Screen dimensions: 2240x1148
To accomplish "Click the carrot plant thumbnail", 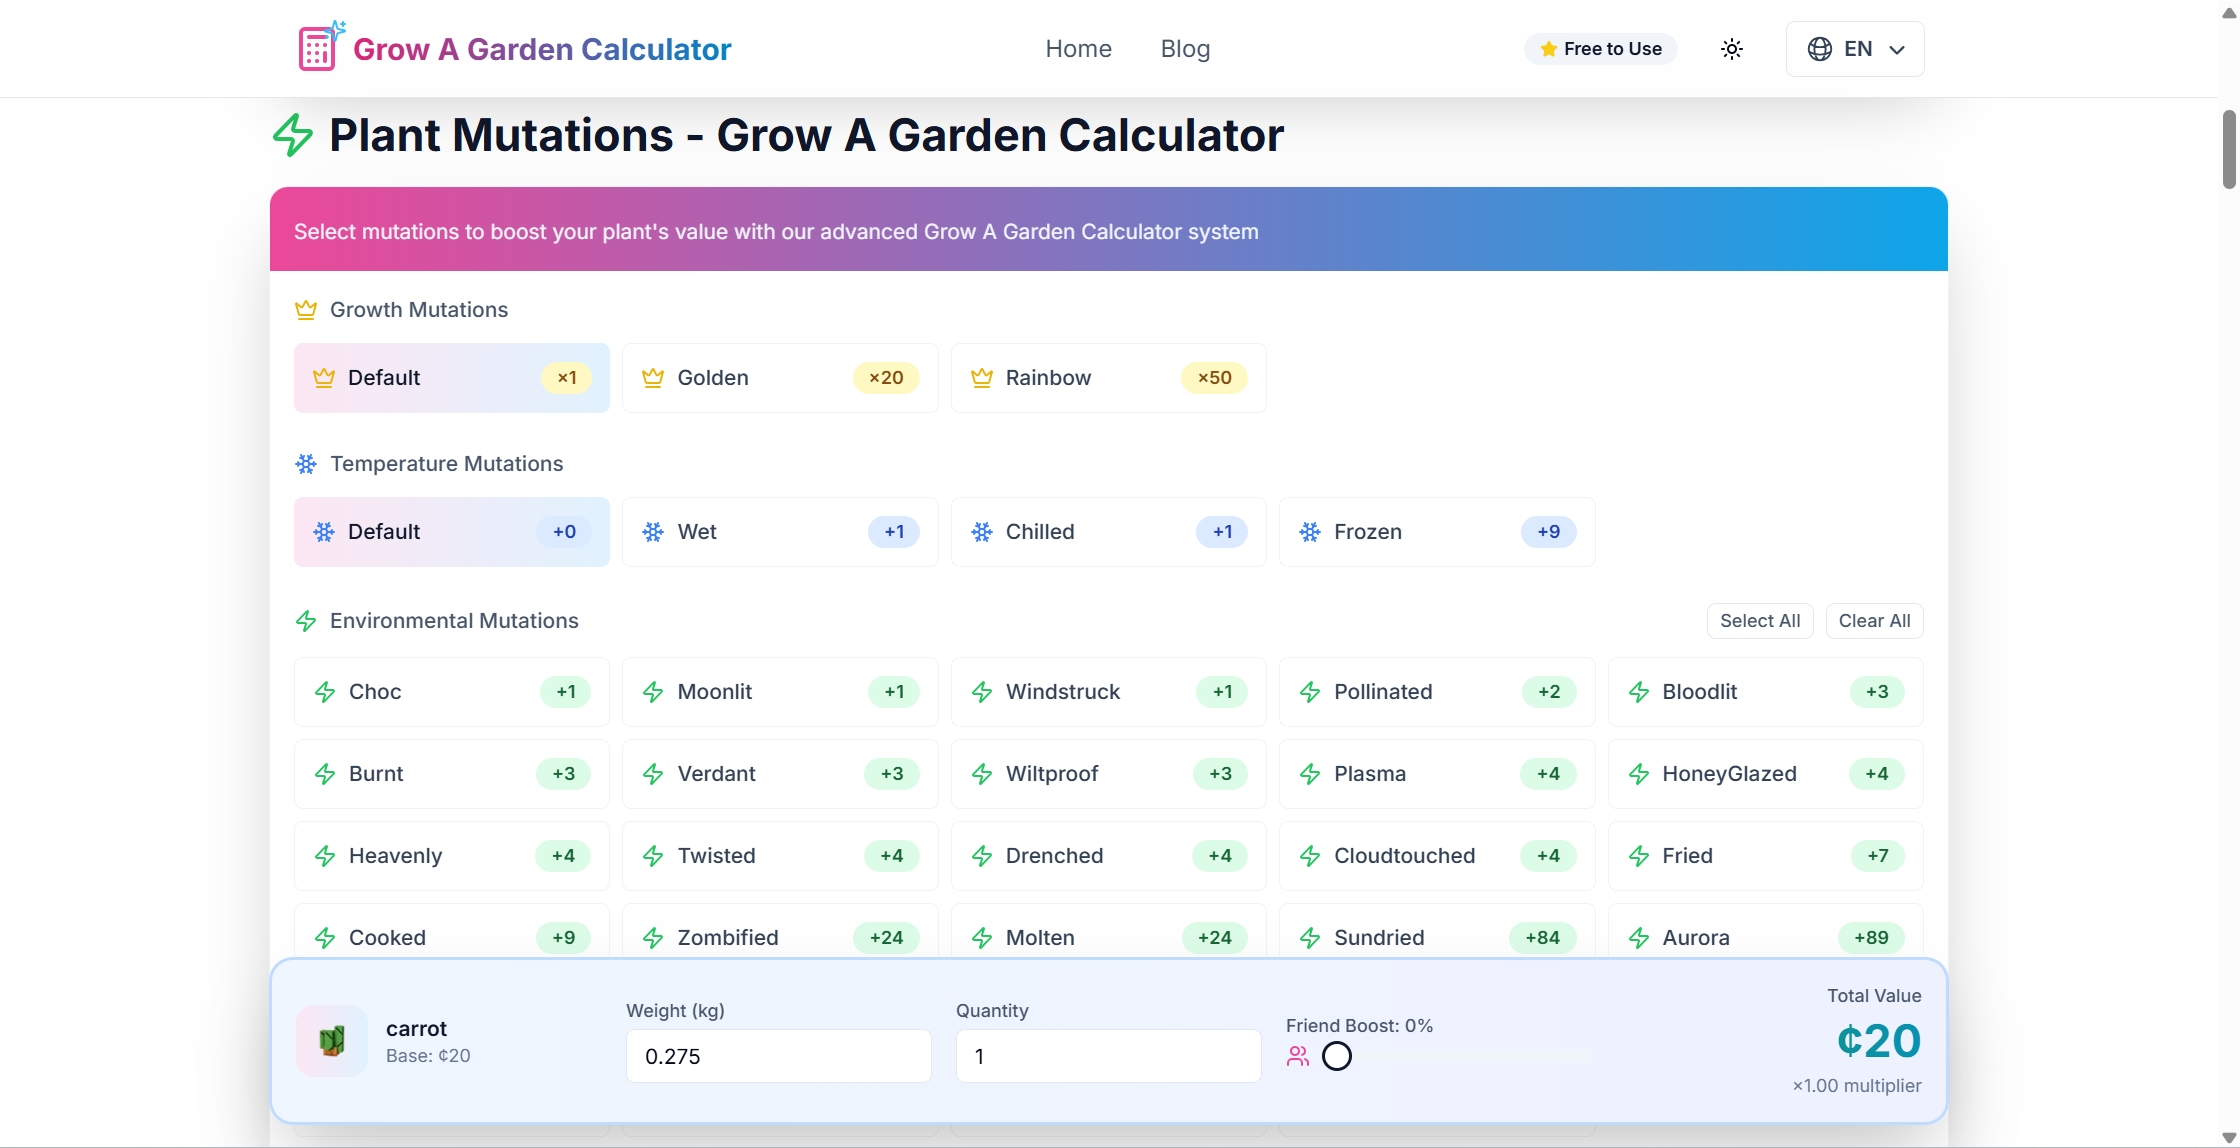I will [x=332, y=1041].
